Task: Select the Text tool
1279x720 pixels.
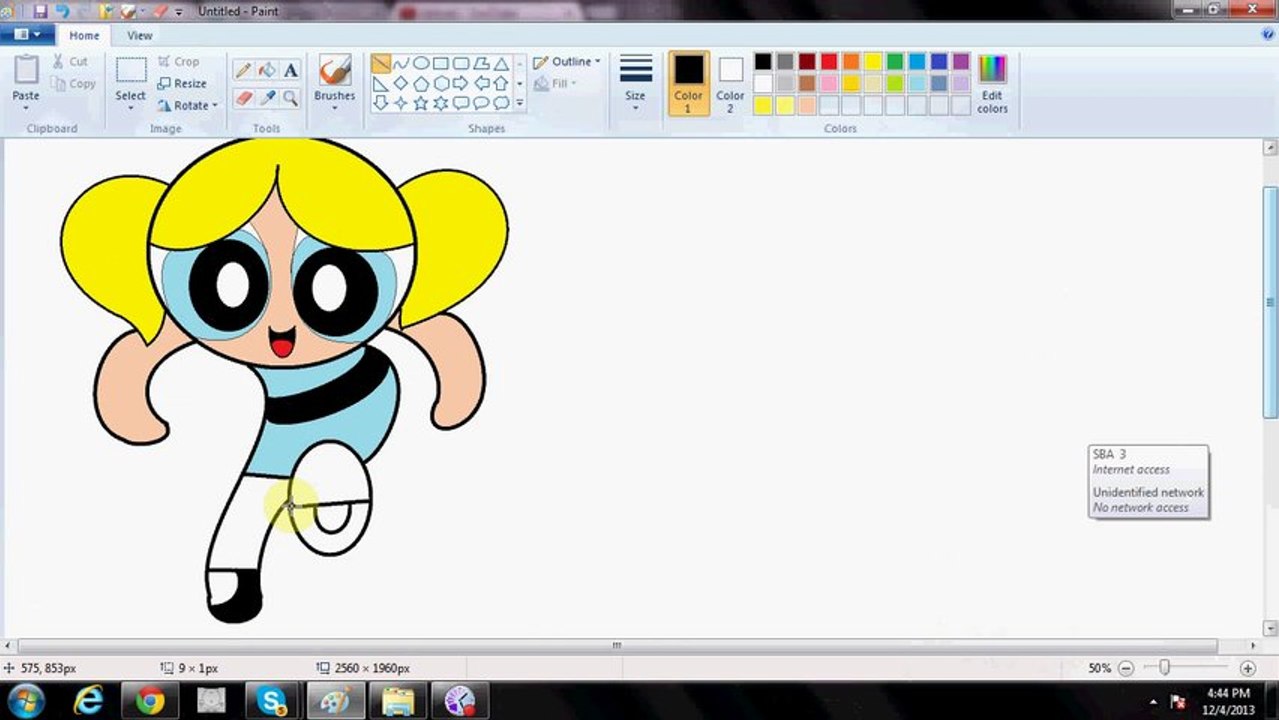Action: tap(291, 70)
